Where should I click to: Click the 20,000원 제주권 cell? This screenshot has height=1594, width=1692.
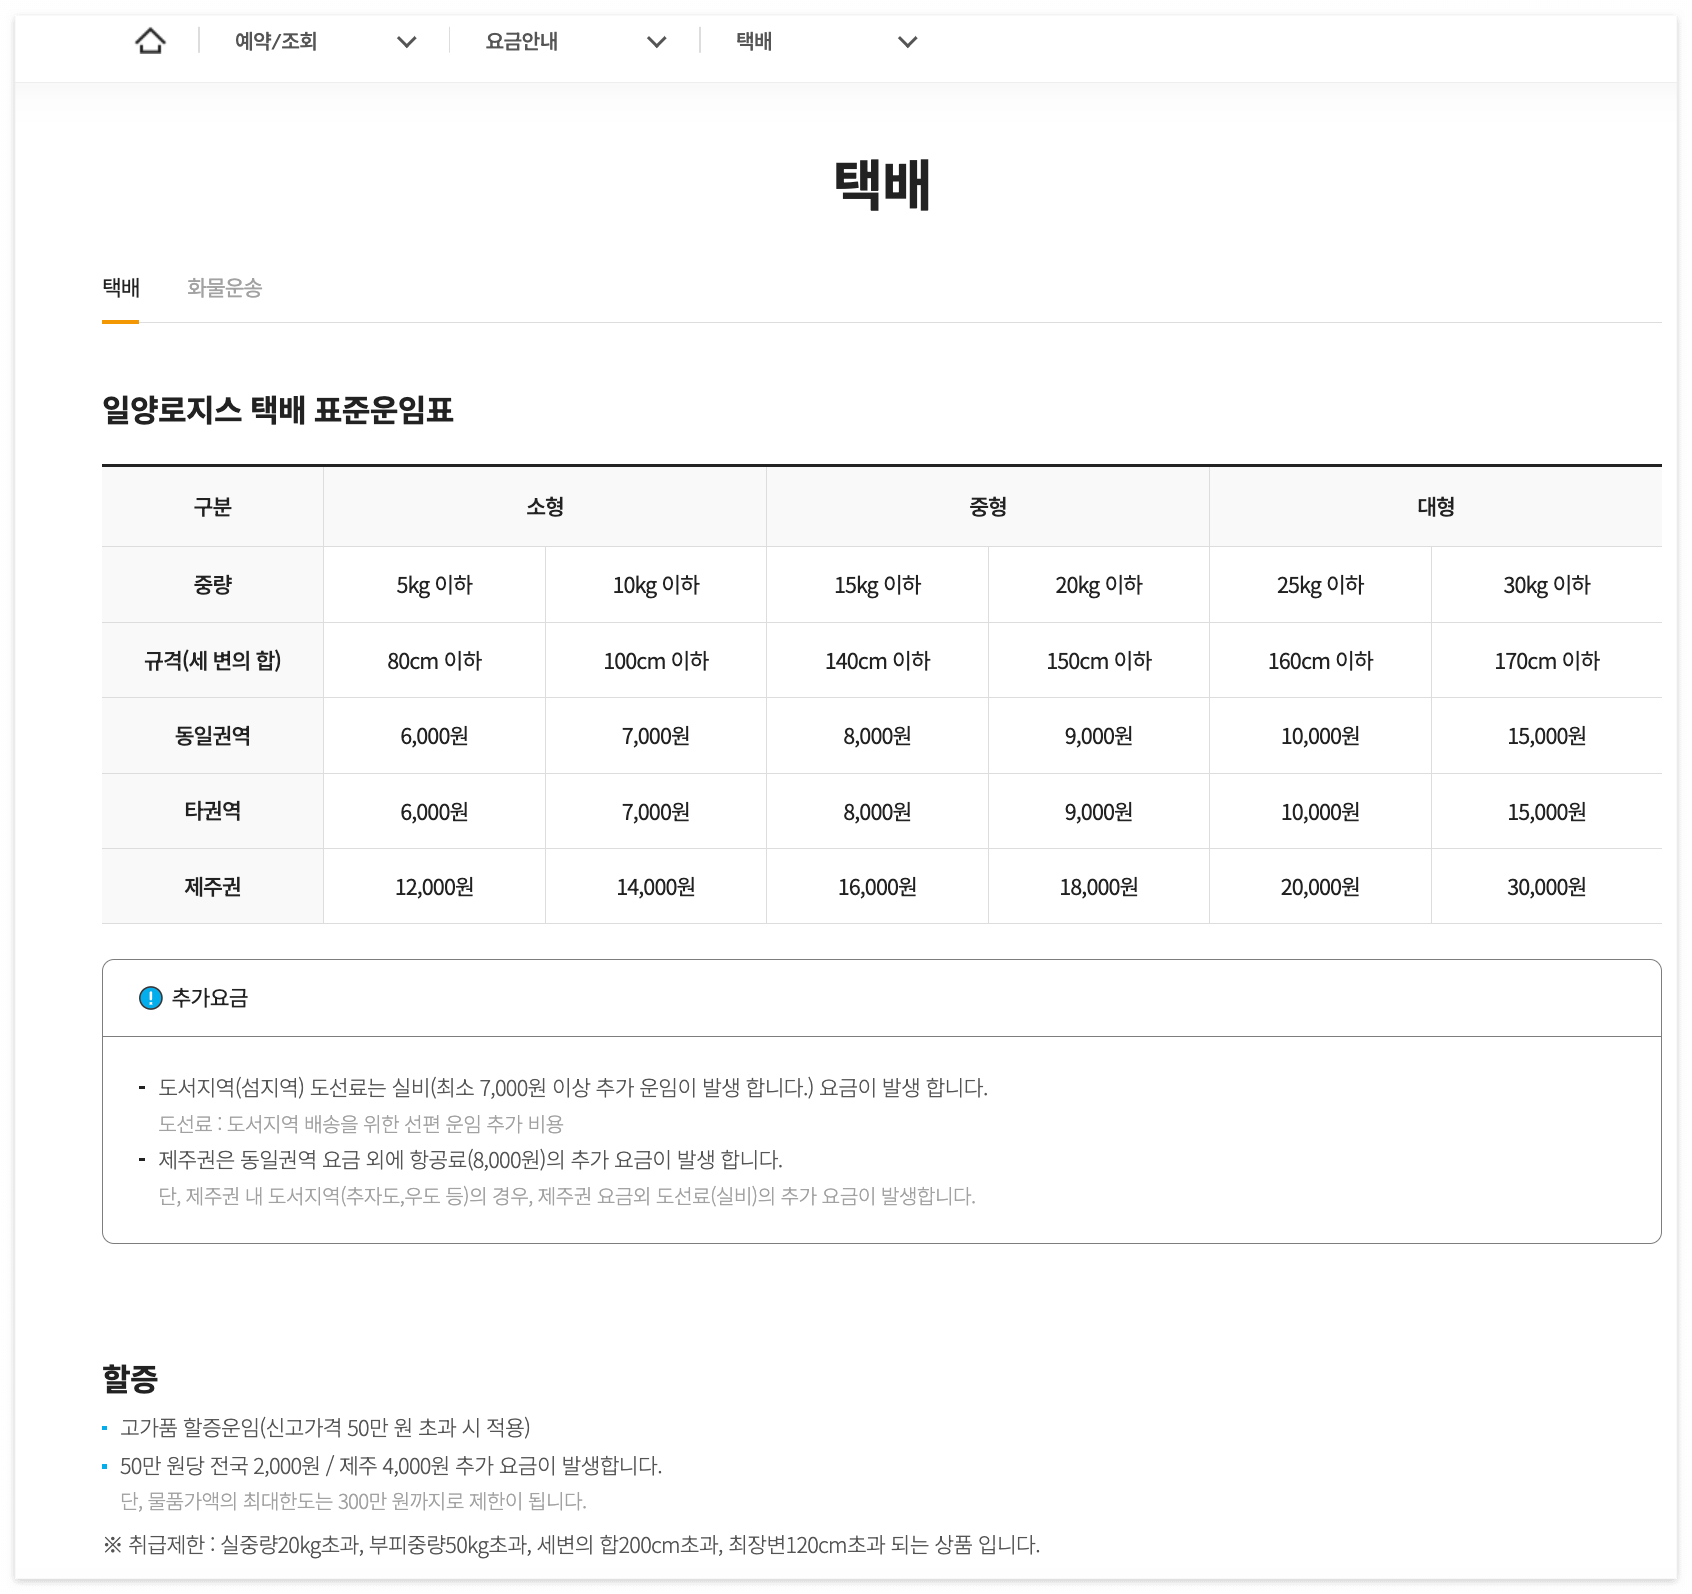1320,887
